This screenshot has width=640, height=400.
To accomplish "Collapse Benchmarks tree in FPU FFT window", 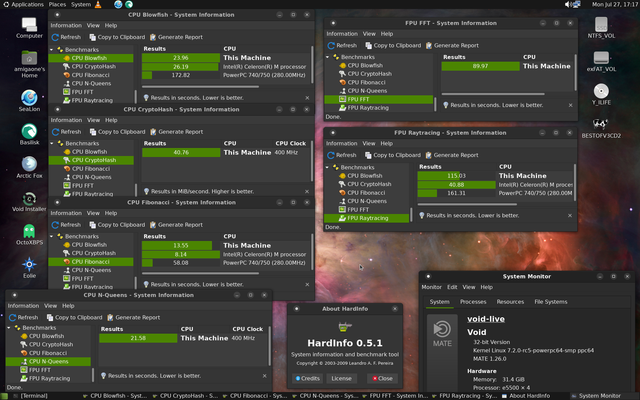I will [x=327, y=57].
